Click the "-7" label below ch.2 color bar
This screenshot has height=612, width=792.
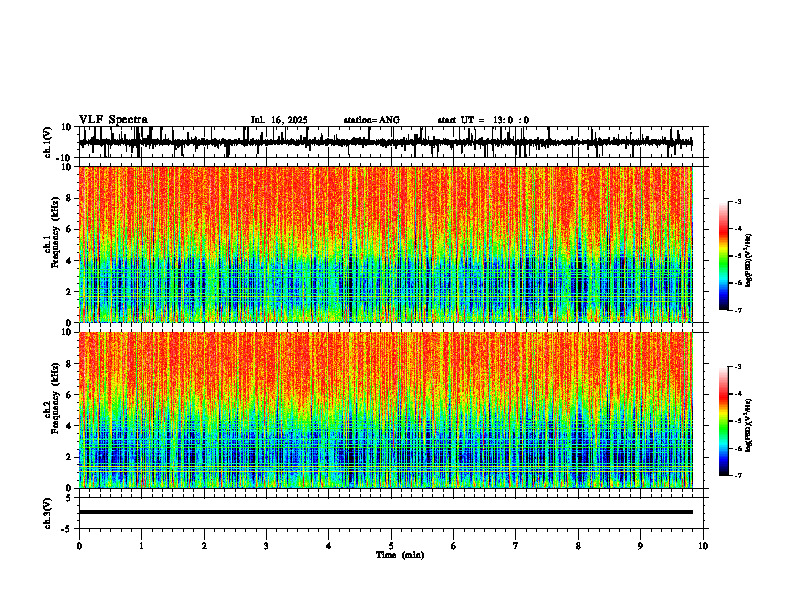click(x=738, y=475)
